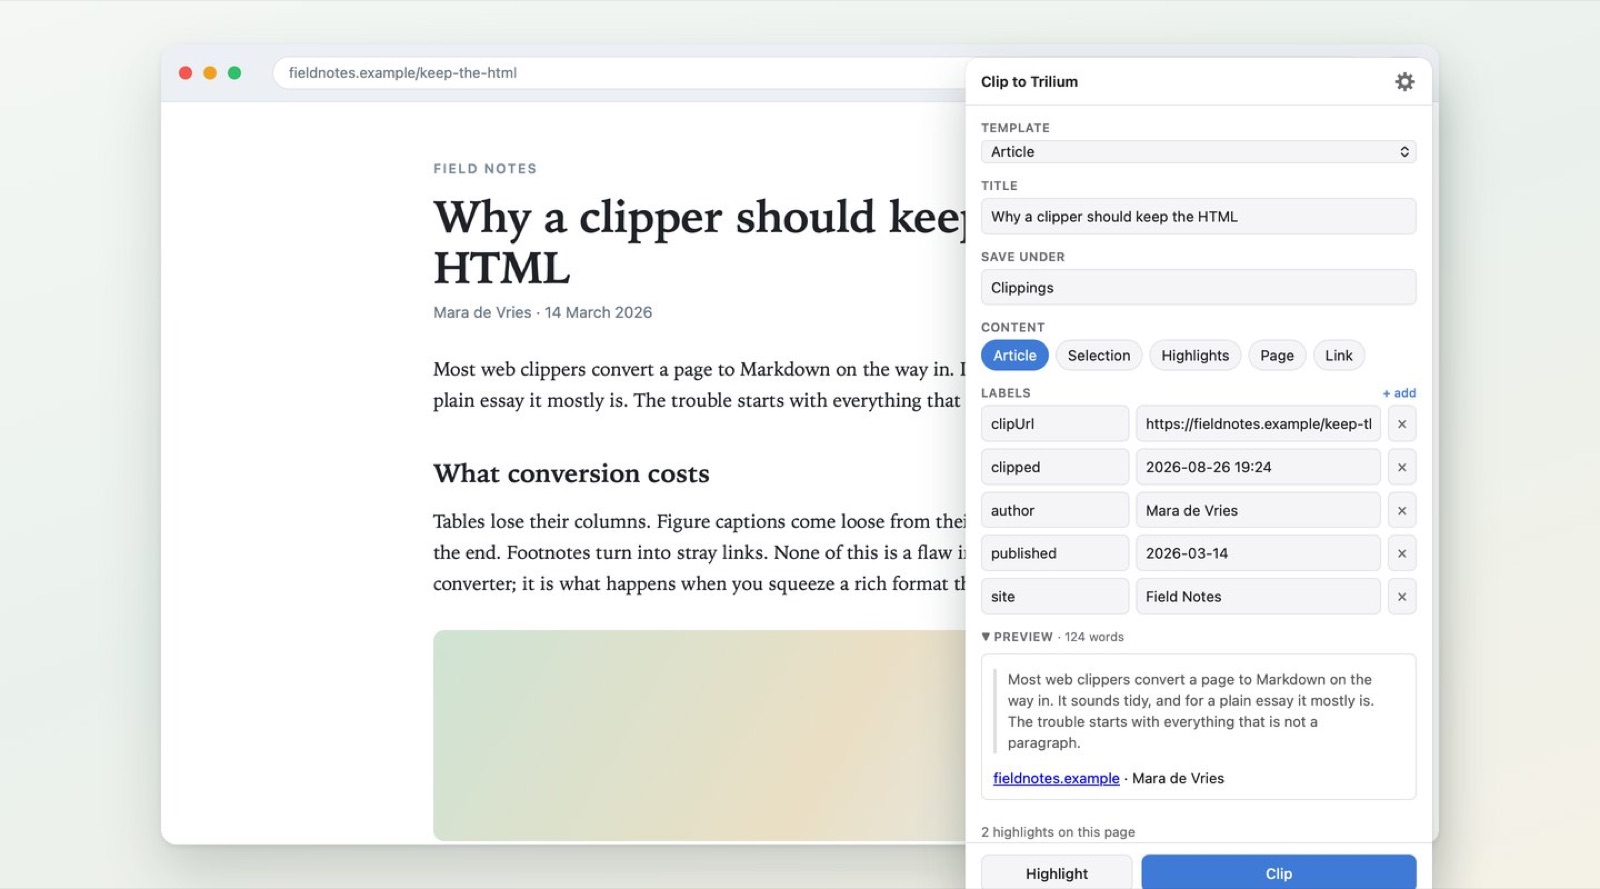Image resolution: width=1600 pixels, height=889 pixels.
Task: Open fieldnotes.example link in preview
Action: [x=1056, y=778]
